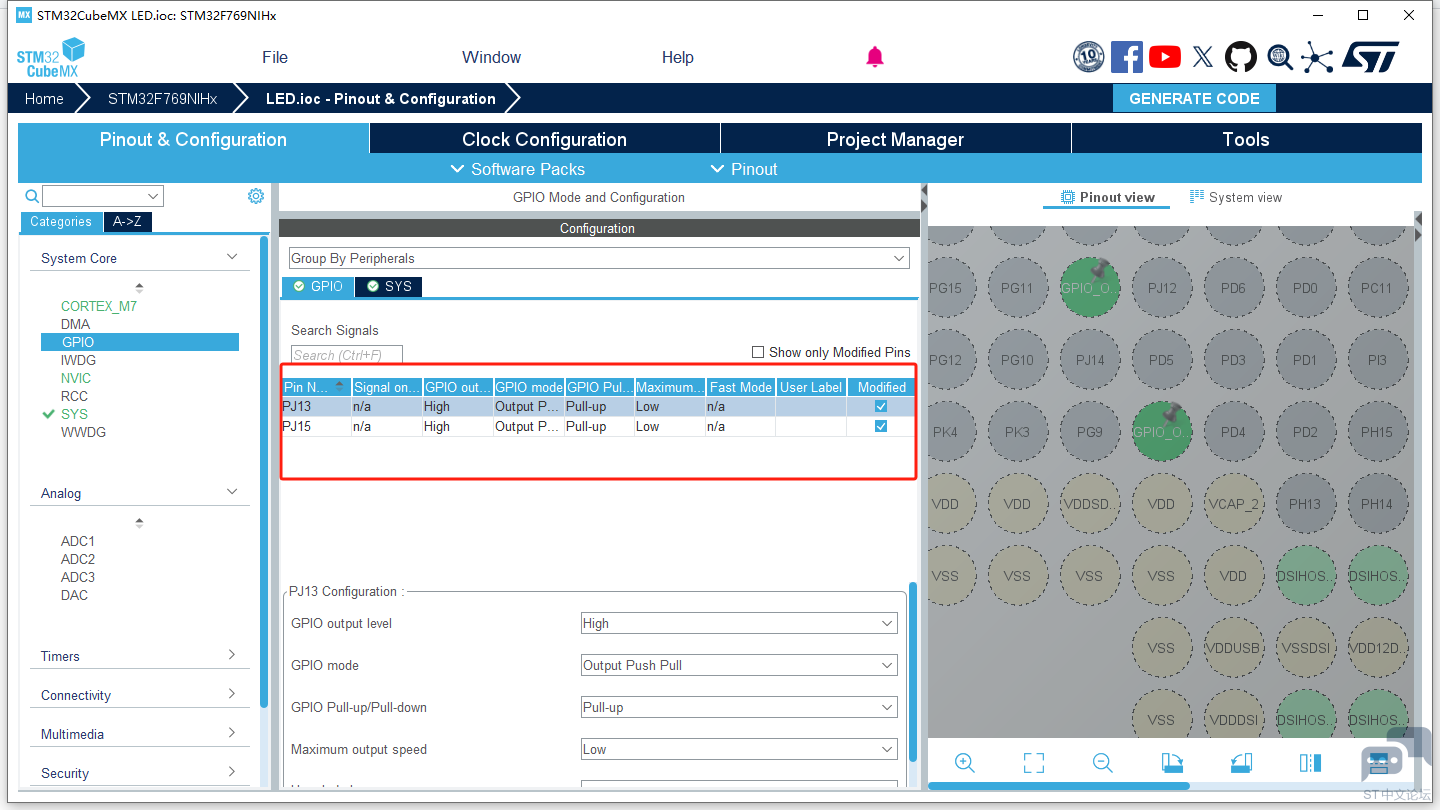Open the Group By Peripherals dropdown
This screenshot has width=1440, height=810.
tap(599, 259)
